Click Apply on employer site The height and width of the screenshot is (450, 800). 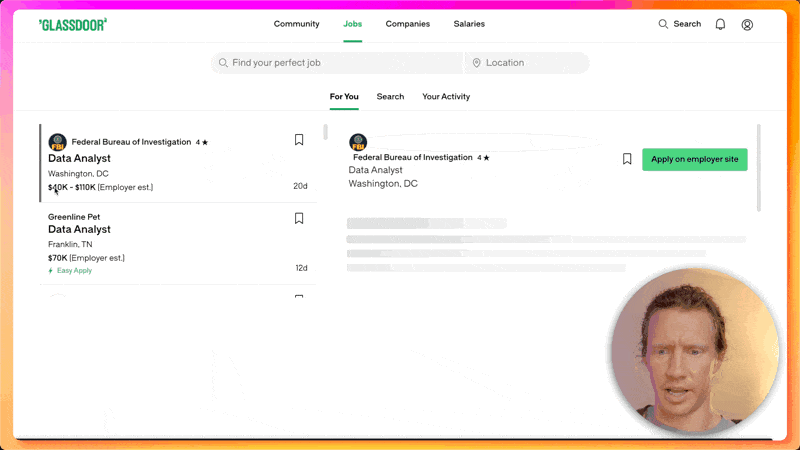(x=694, y=159)
